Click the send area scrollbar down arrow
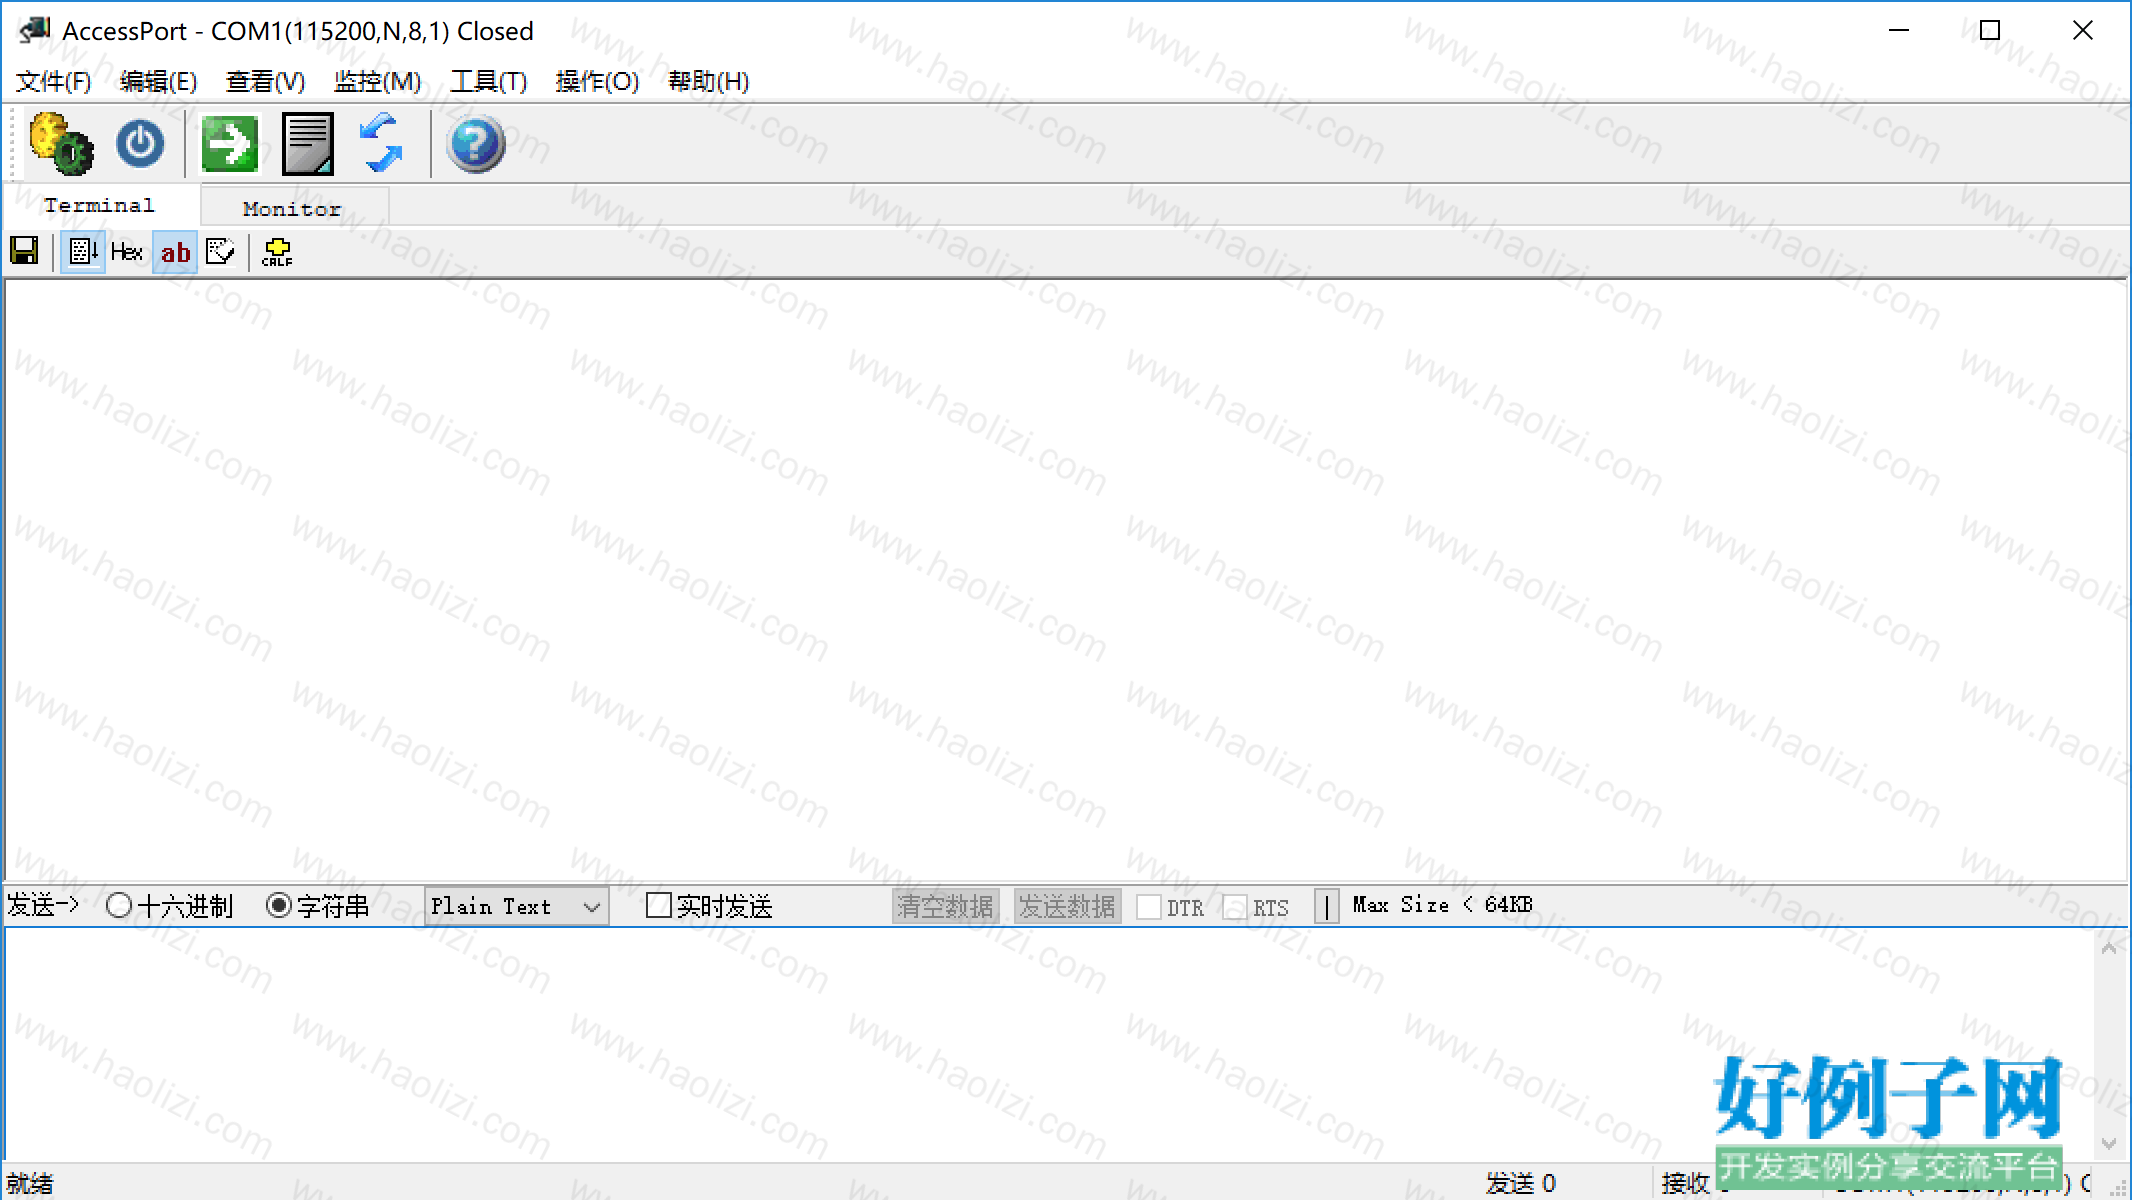The width and height of the screenshot is (2132, 1200). pyautogui.click(x=2109, y=1143)
